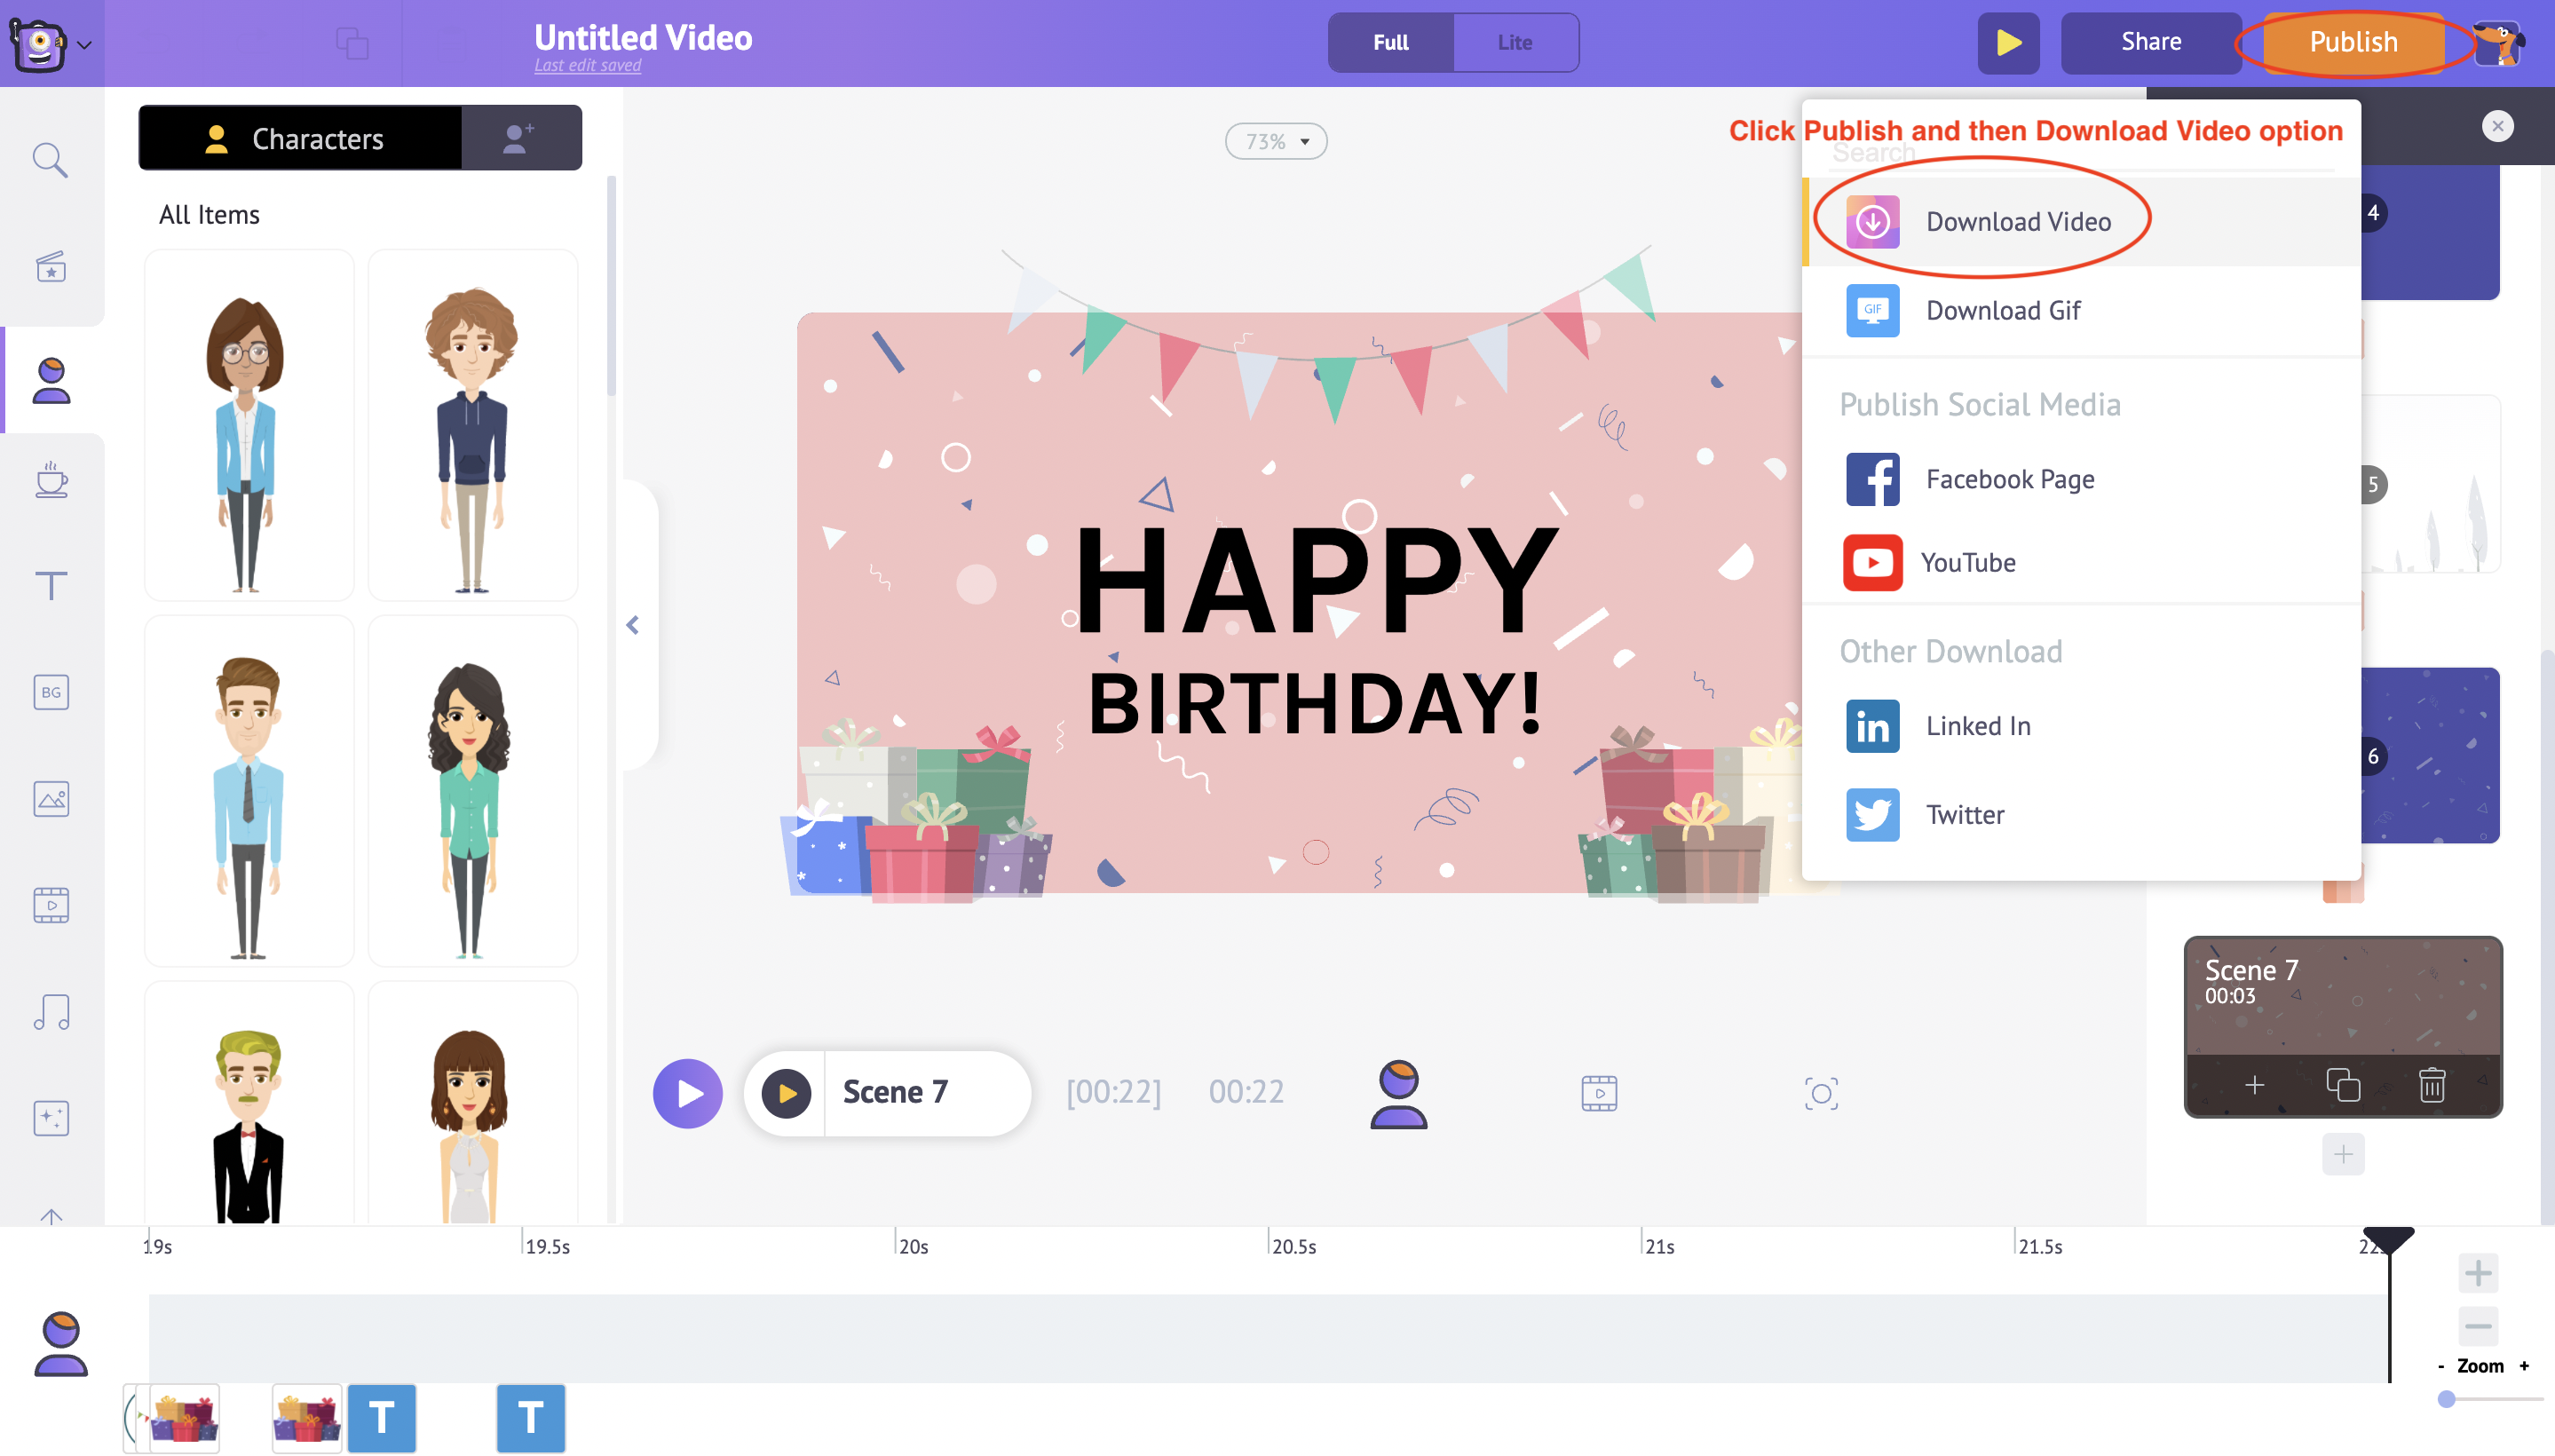Screen dimensions: 2555x1456
Task: Click the Download Video option
Action: 2018,219
